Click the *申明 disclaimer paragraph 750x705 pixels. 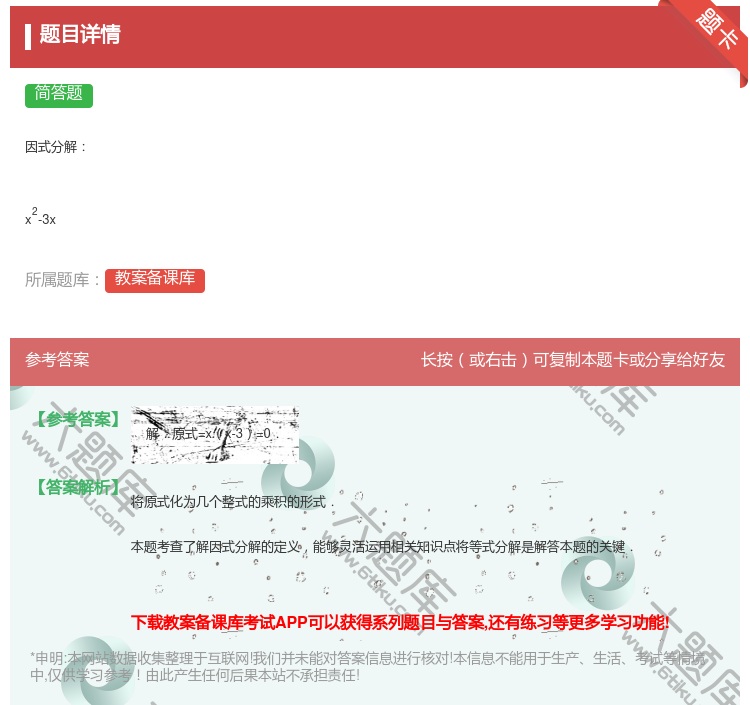tap(367, 667)
